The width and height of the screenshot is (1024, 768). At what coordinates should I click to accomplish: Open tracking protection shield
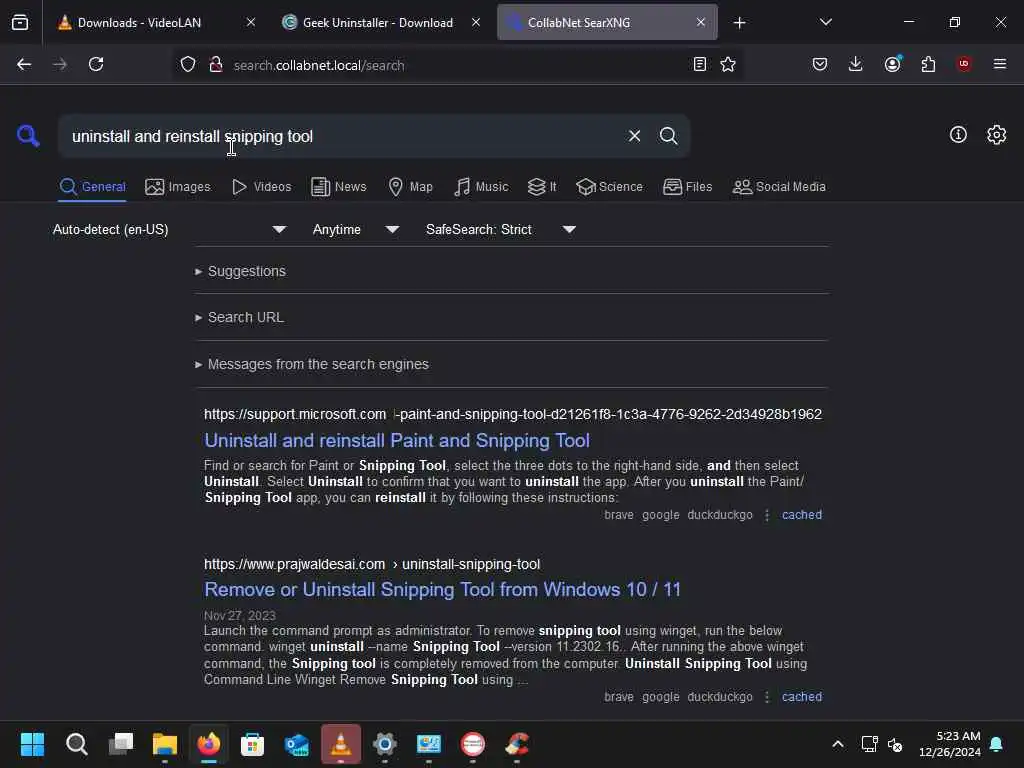tap(188, 65)
